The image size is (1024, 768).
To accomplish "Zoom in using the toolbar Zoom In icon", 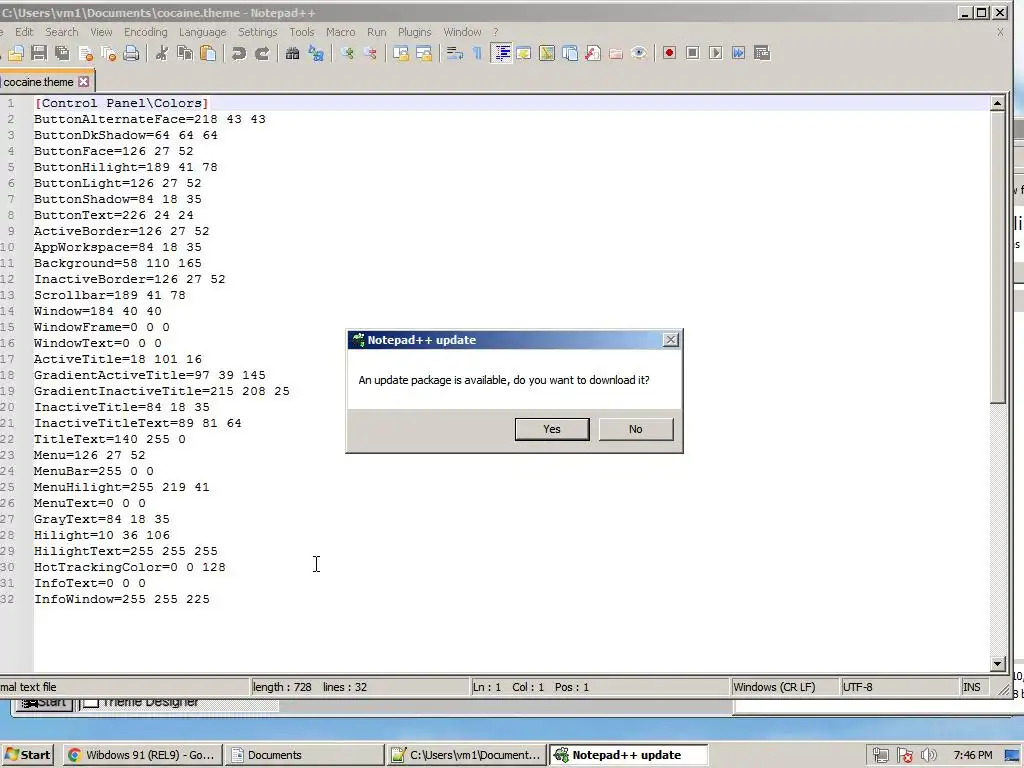I will 347,54.
